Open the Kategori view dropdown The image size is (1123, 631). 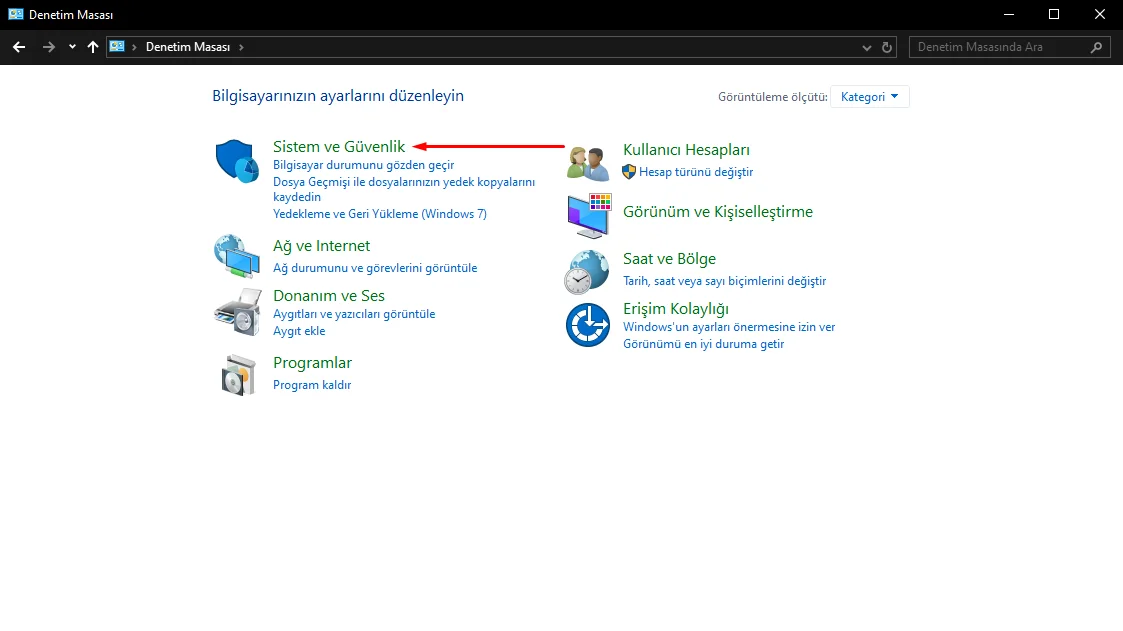click(x=869, y=97)
